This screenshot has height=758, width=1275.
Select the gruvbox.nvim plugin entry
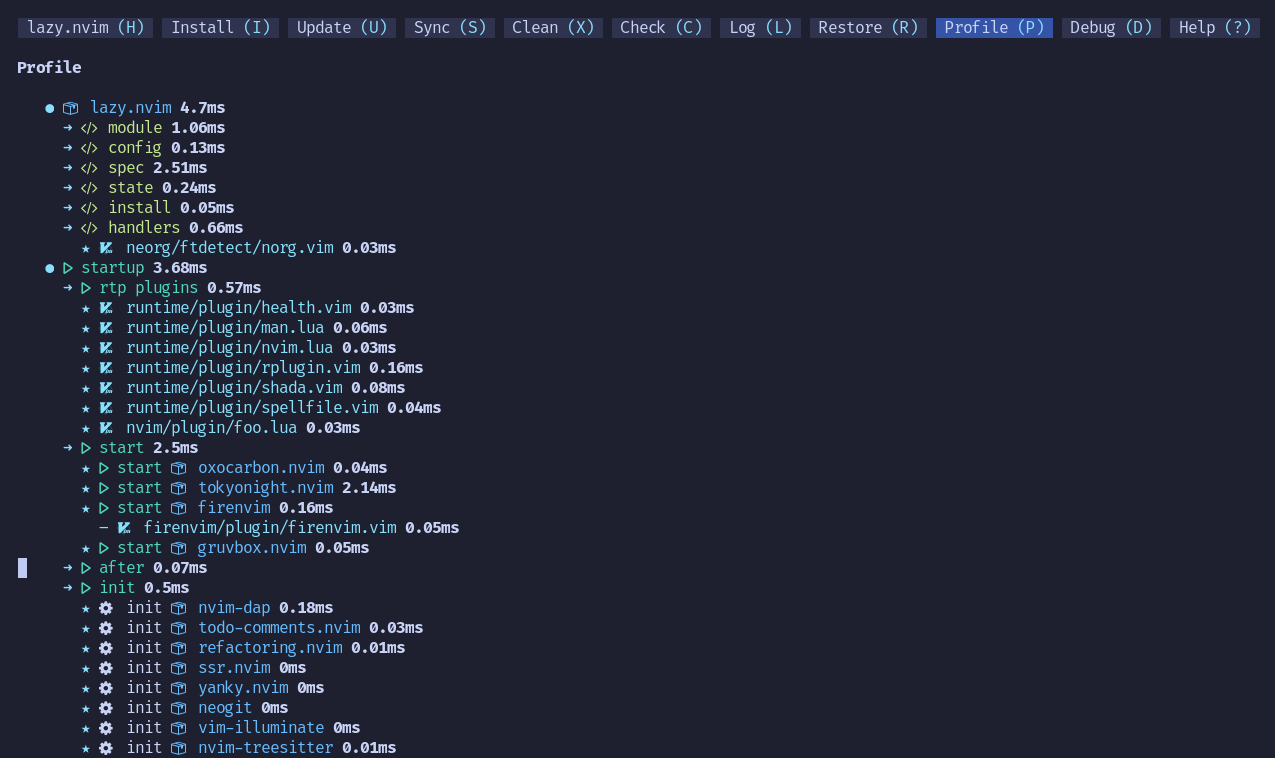(x=251, y=548)
